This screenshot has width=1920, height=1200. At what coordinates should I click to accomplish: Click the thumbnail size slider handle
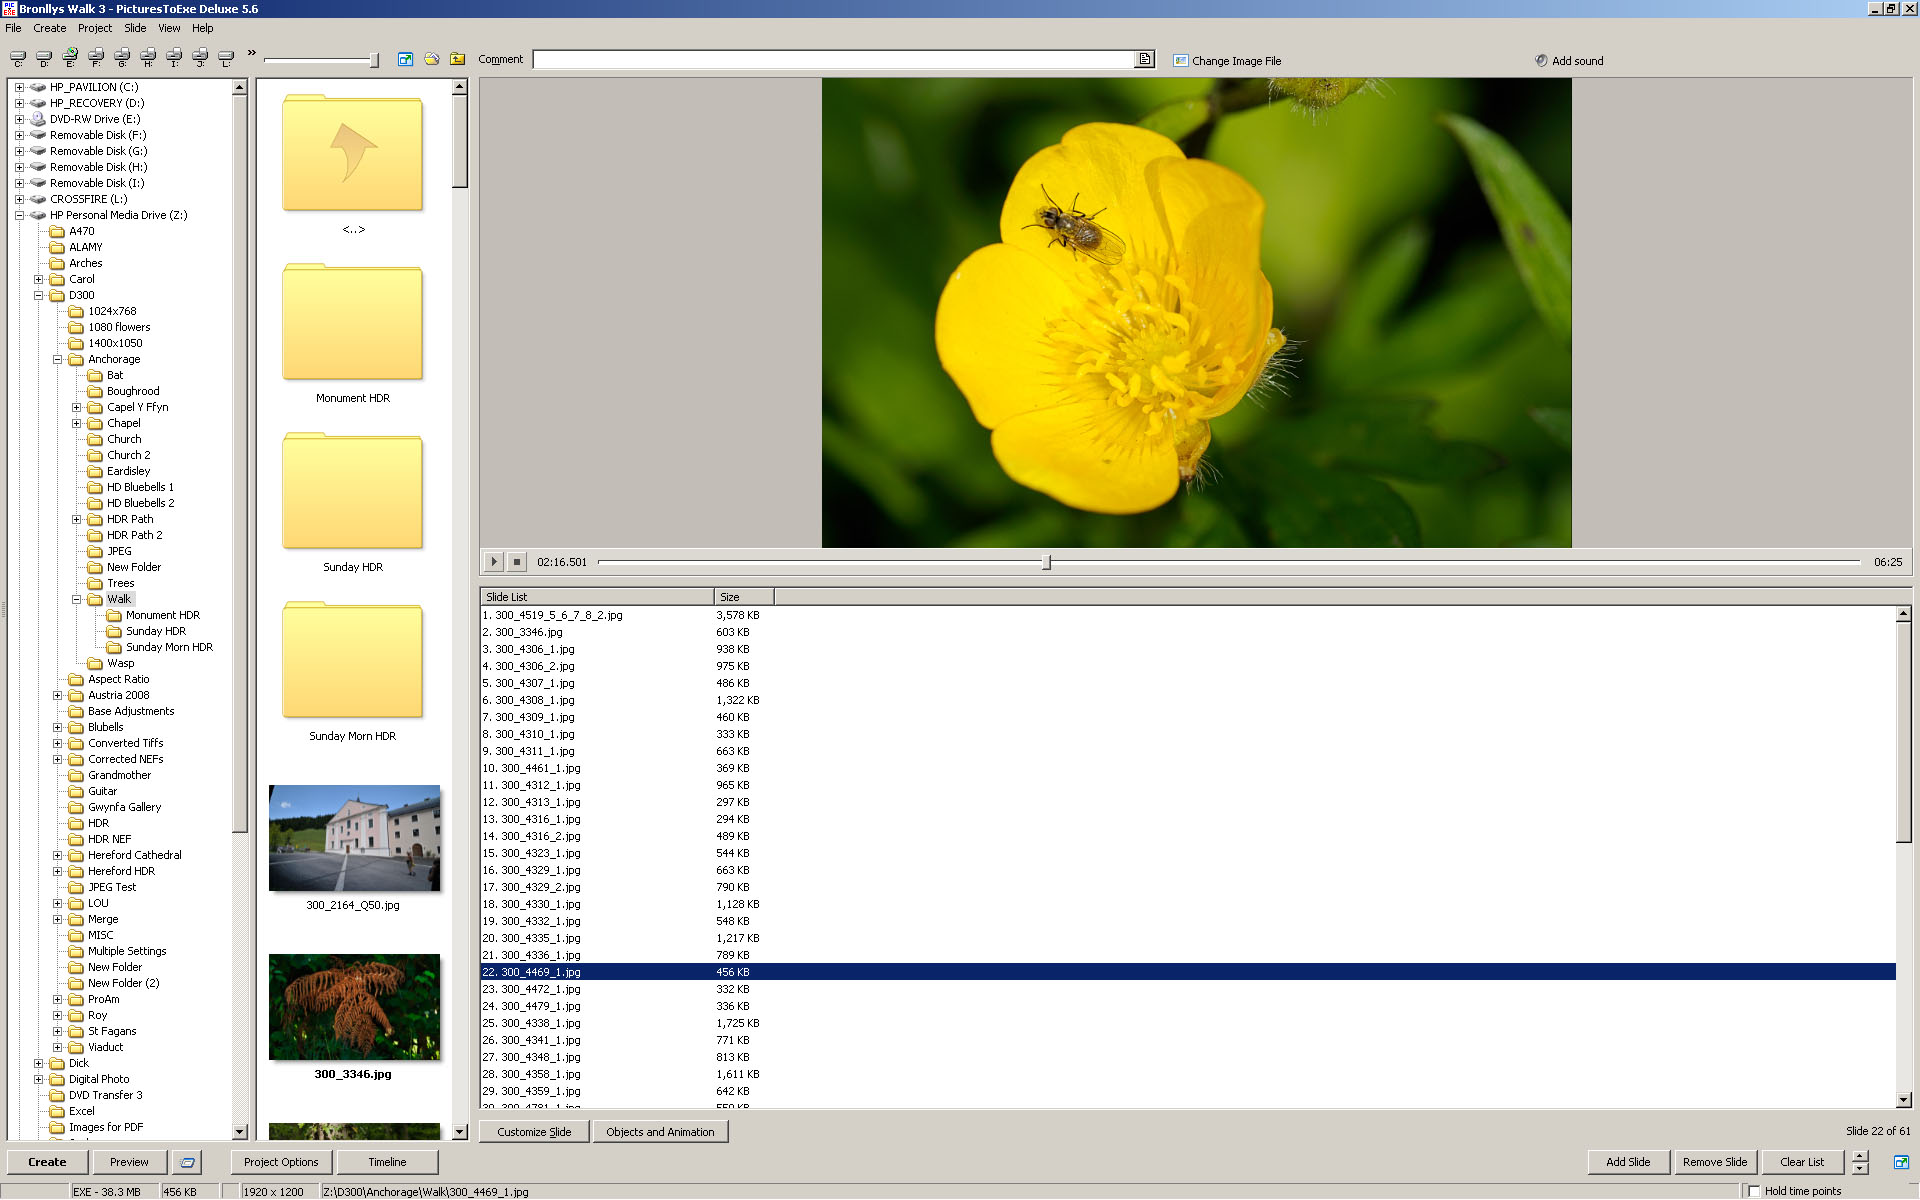374,60
